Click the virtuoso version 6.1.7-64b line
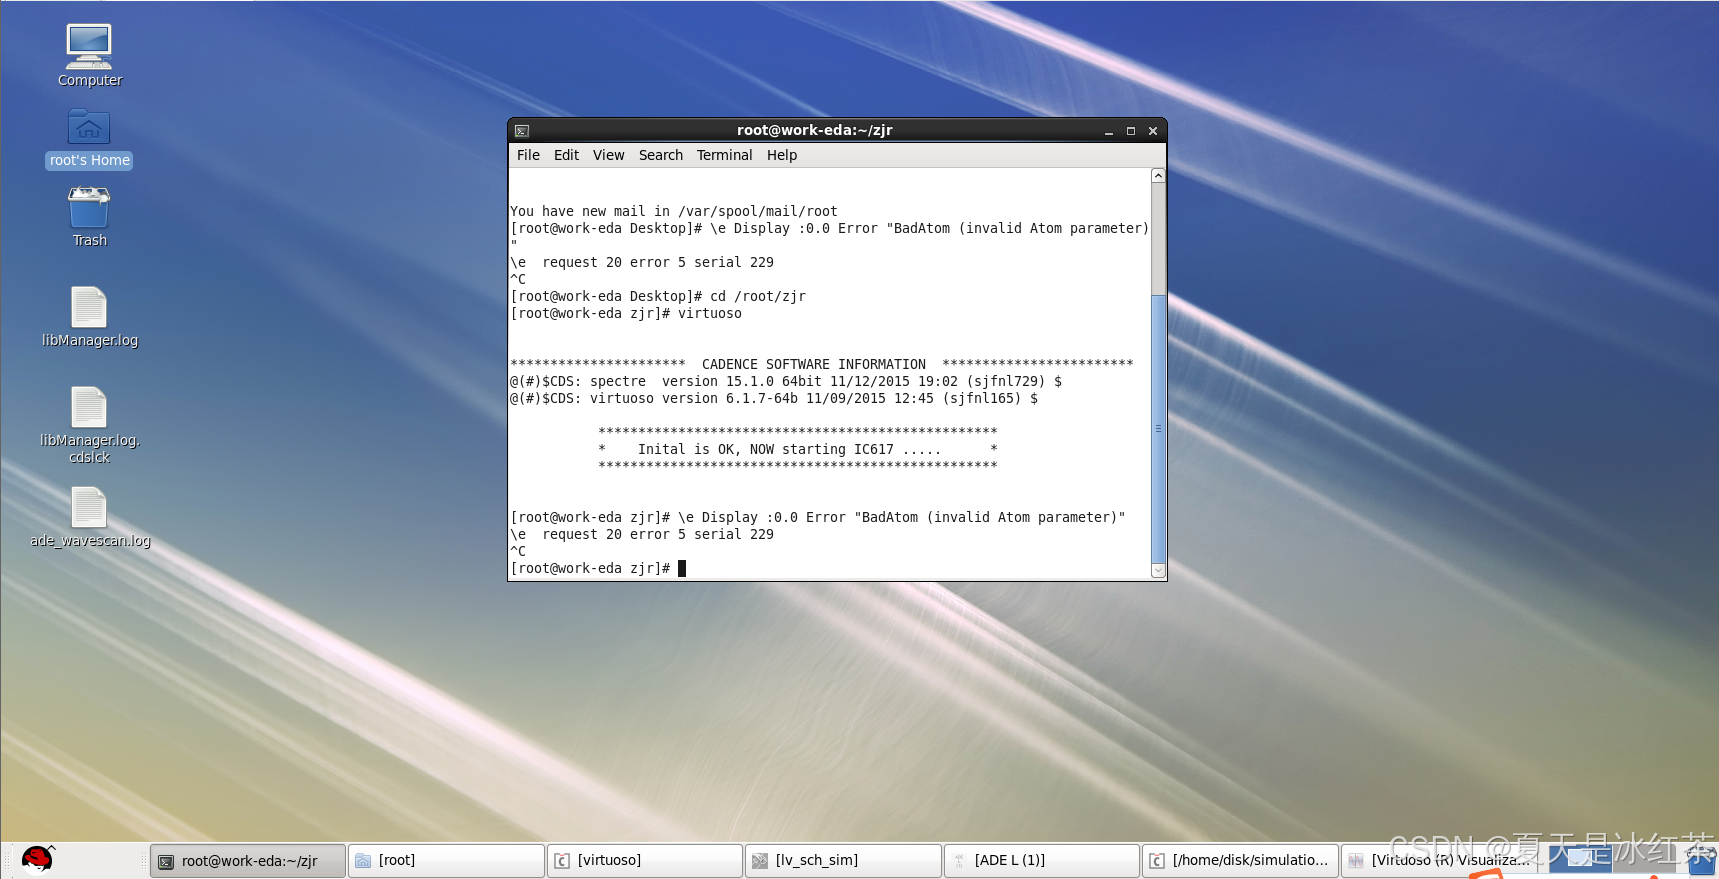1719x879 pixels. tap(774, 398)
